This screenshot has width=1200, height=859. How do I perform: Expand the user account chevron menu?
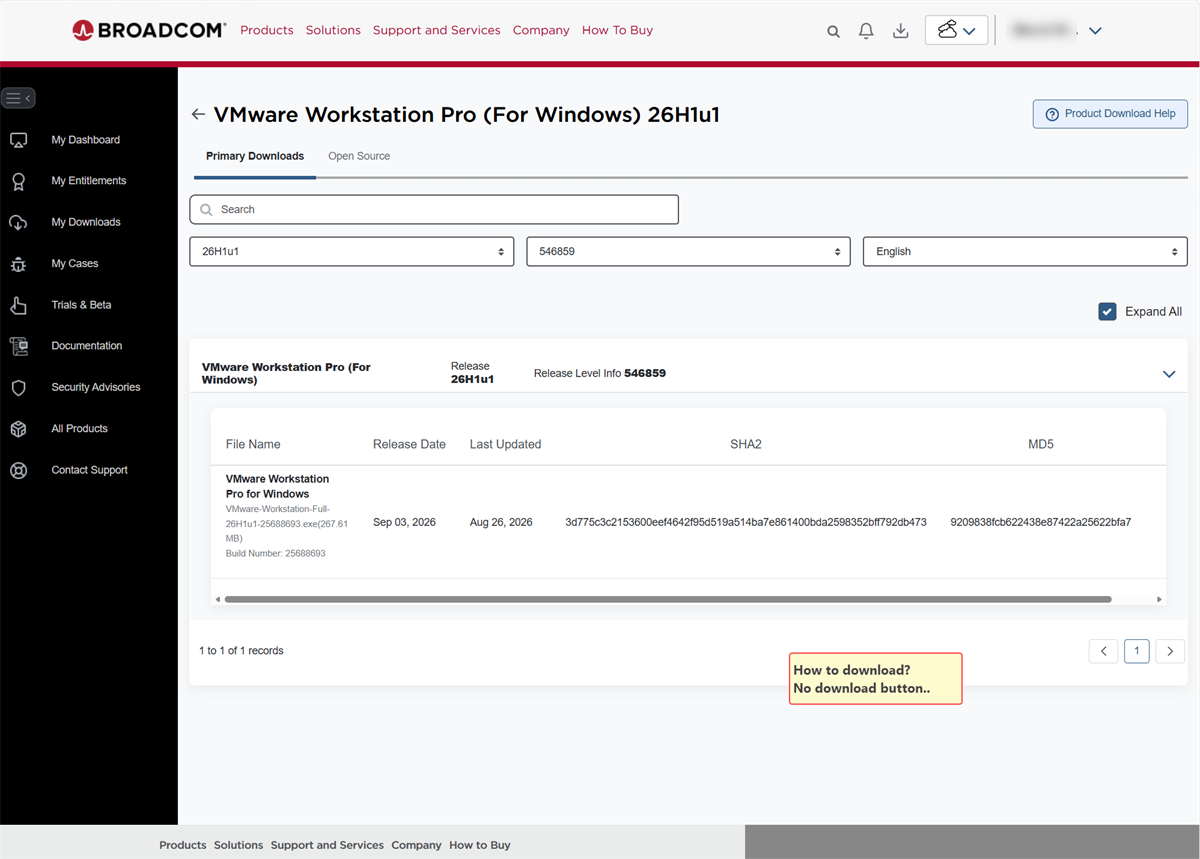[x=1095, y=31]
